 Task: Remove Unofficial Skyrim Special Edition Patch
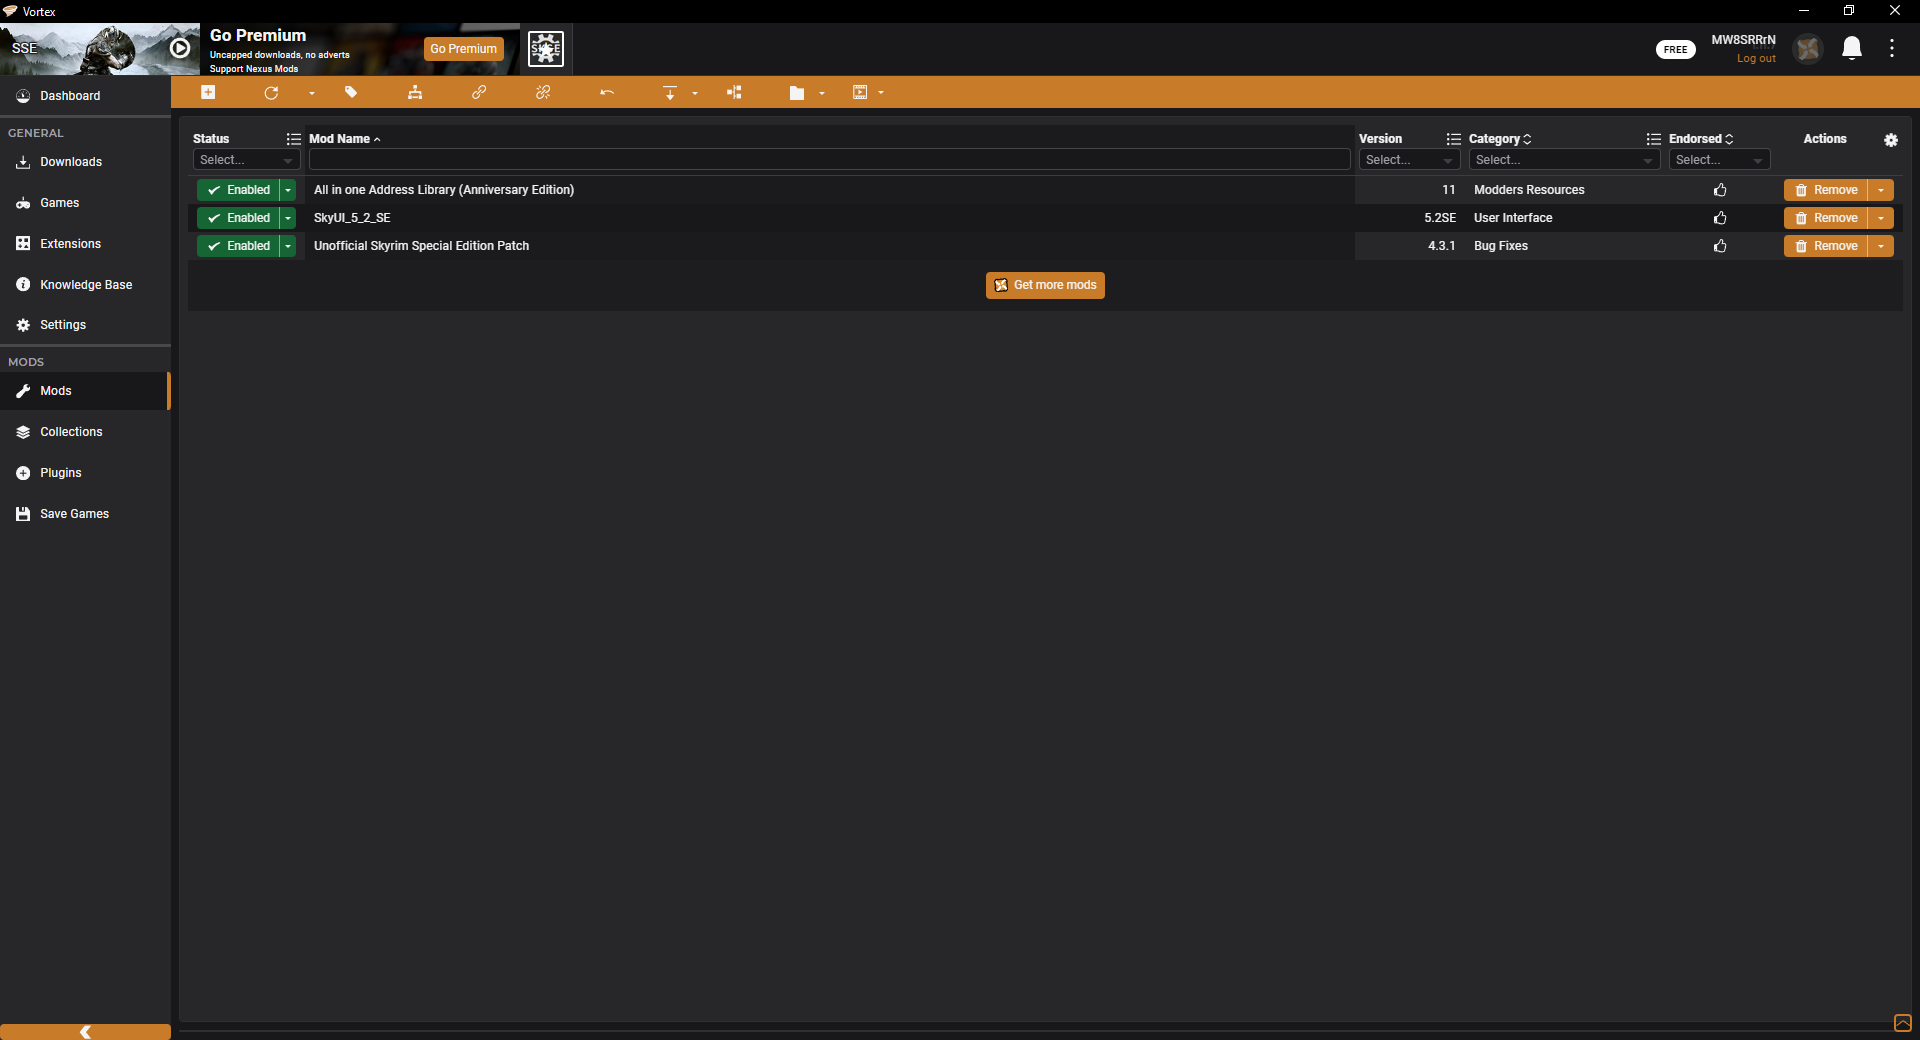point(1826,246)
